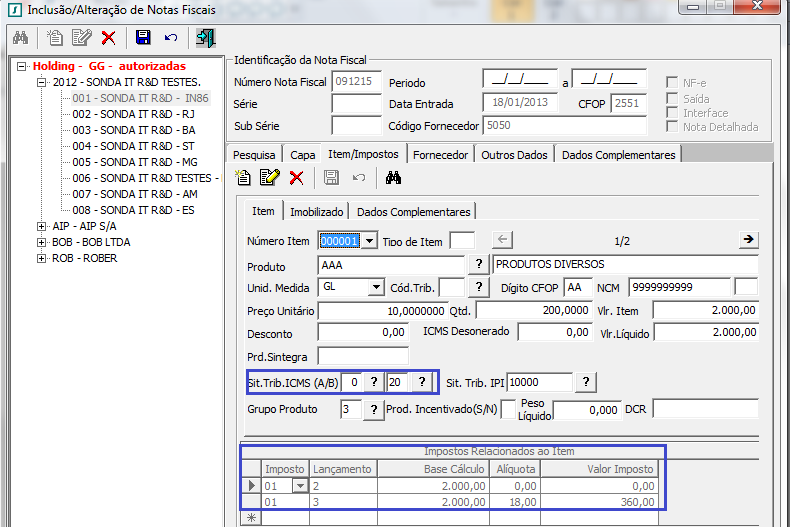Open the Número Item dropdown
The height and width of the screenshot is (527, 790).
coord(370,241)
